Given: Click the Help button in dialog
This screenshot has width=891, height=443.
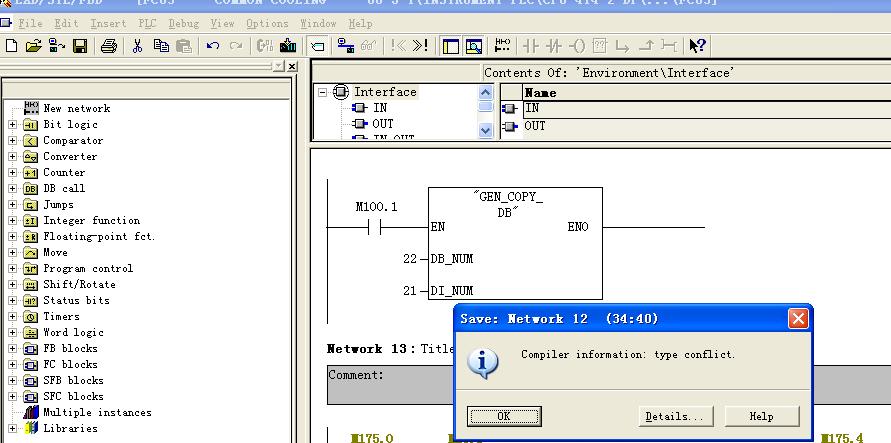Looking at the screenshot, I should point(761,416).
